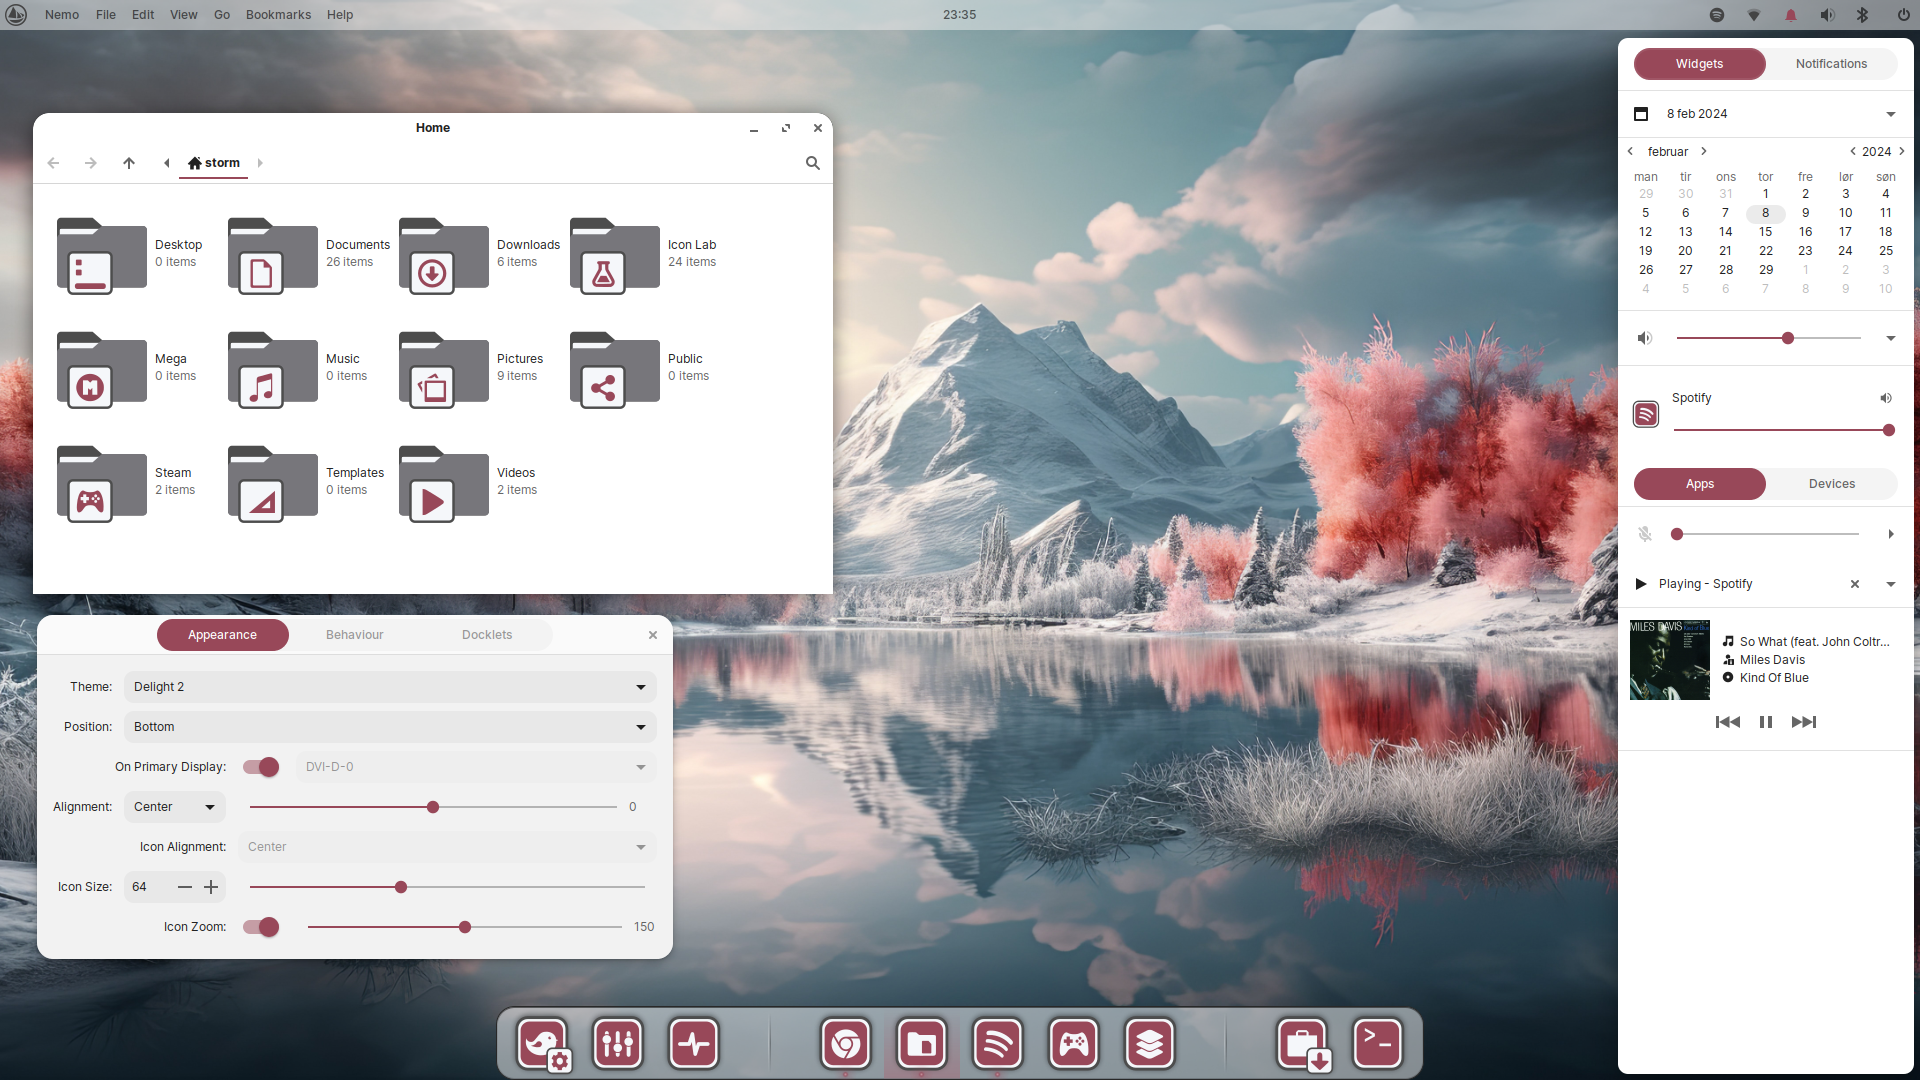Unmute the microphone in the widgets panel
This screenshot has width=1920, height=1080.
tap(1645, 533)
